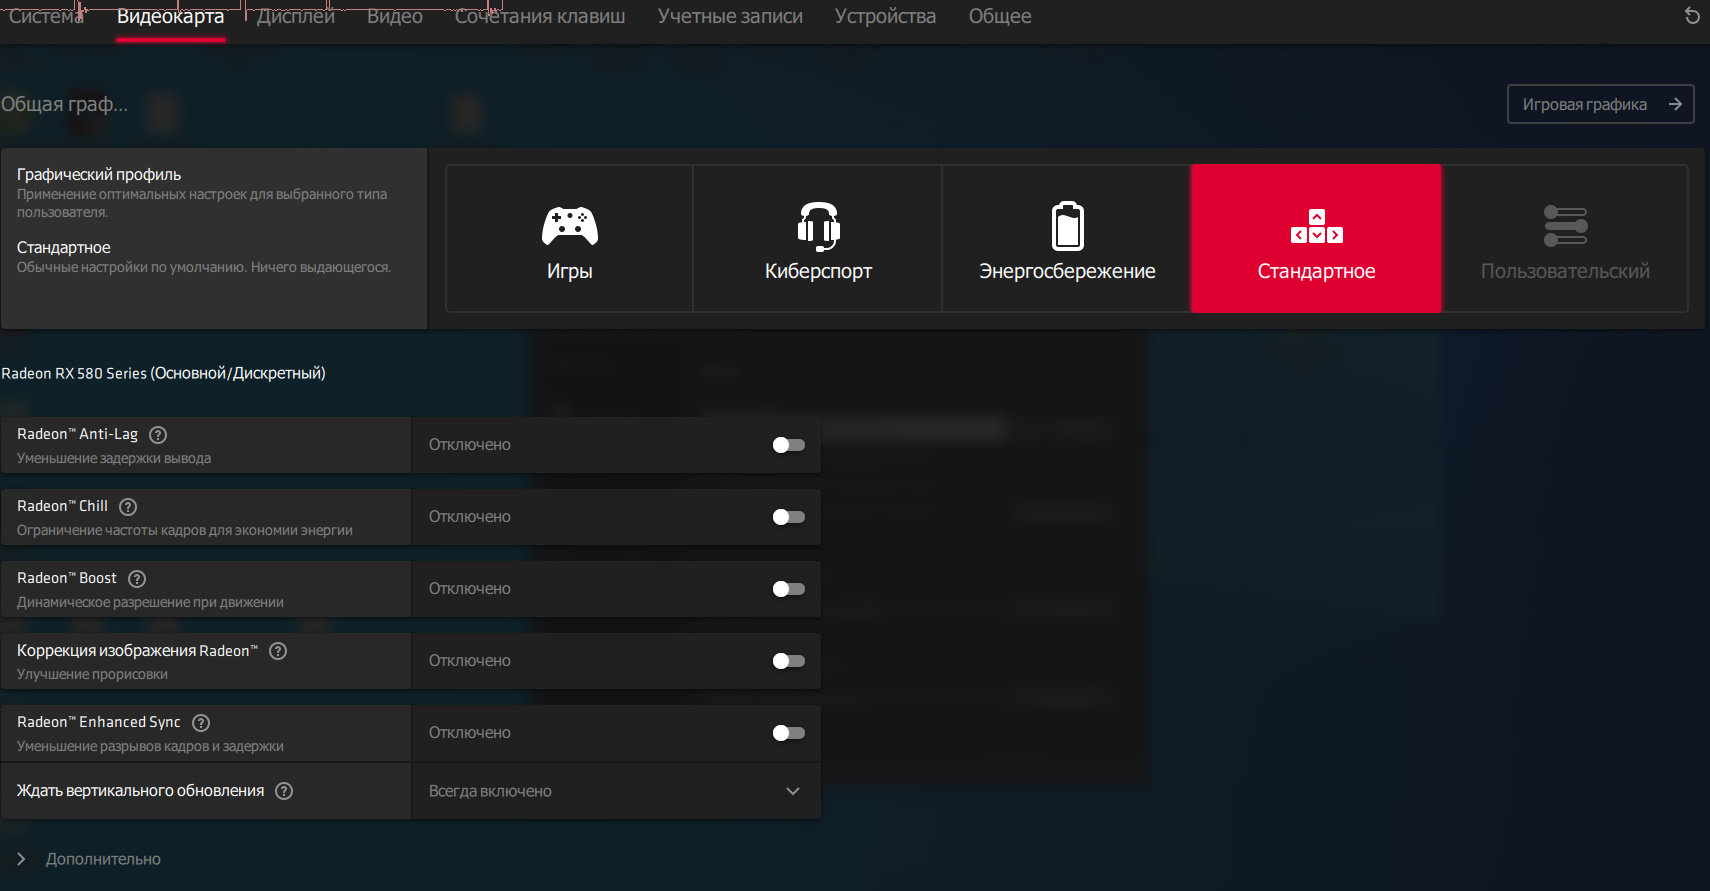The image size is (1710, 891).
Task: Open the Видео tab
Action: click(395, 16)
